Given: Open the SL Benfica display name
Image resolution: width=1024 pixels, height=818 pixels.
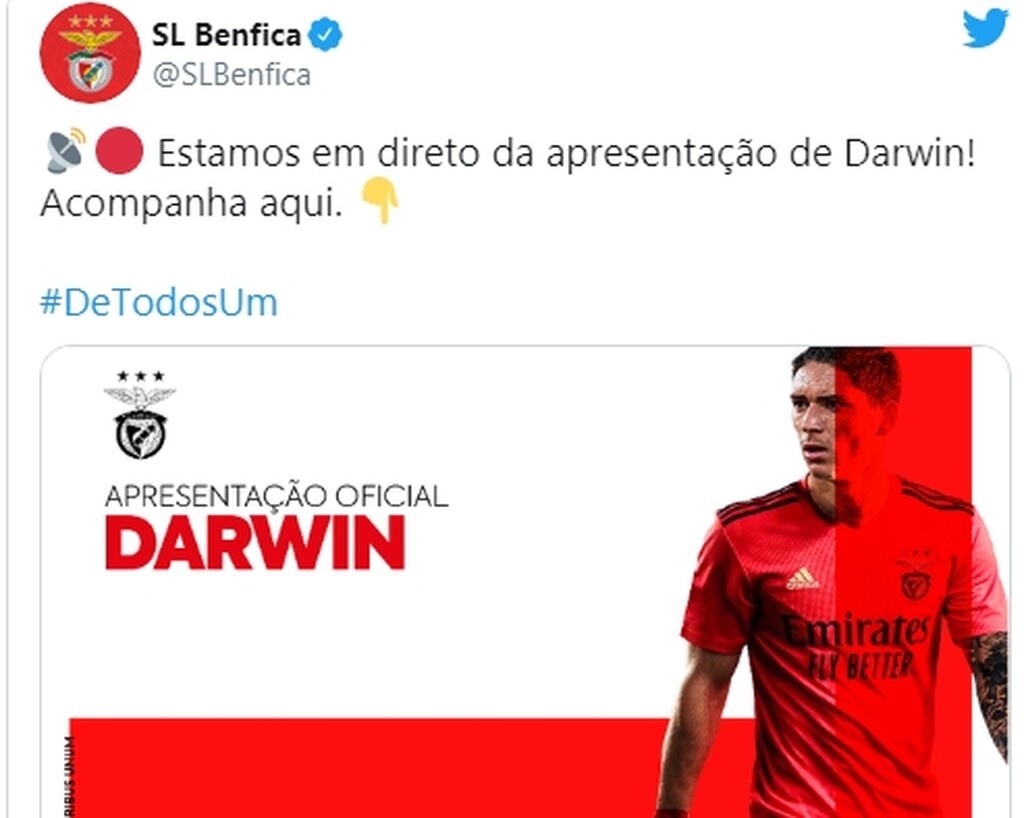Looking at the screenshot, I should pos(226,35).
